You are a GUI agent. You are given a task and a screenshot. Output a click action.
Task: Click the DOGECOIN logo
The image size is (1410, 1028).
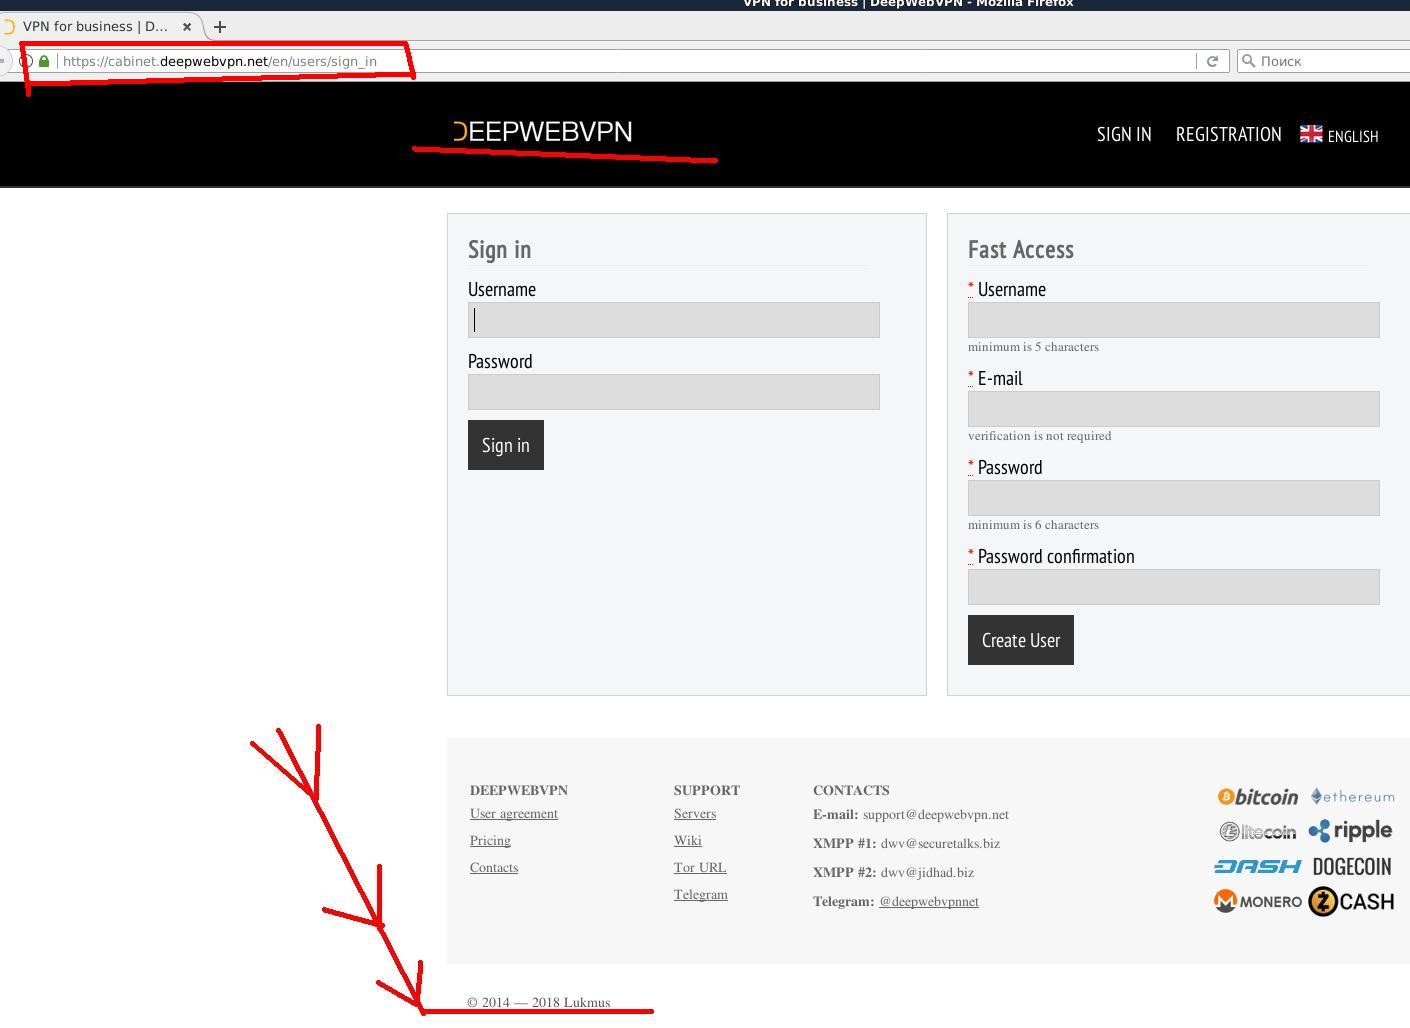(x=1352, y=867)
